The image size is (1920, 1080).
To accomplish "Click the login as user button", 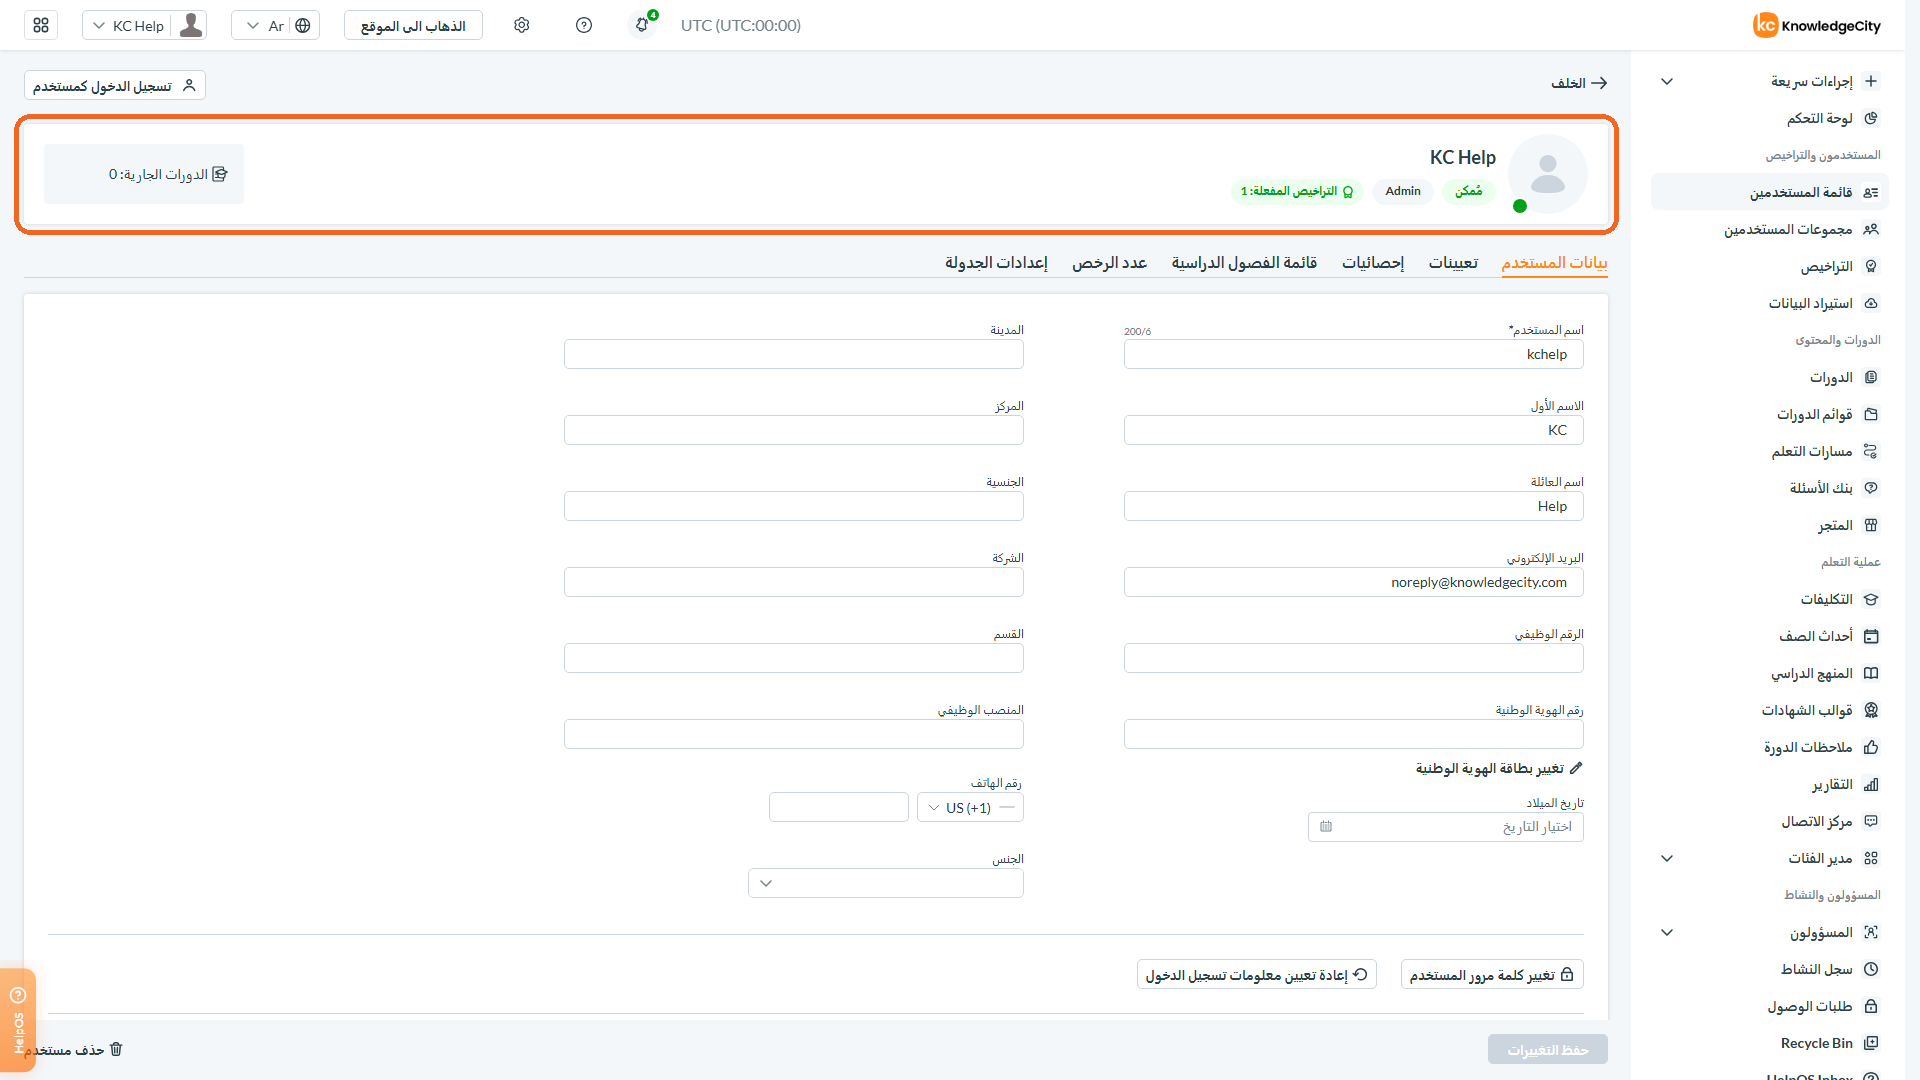I will pos(115,85).
